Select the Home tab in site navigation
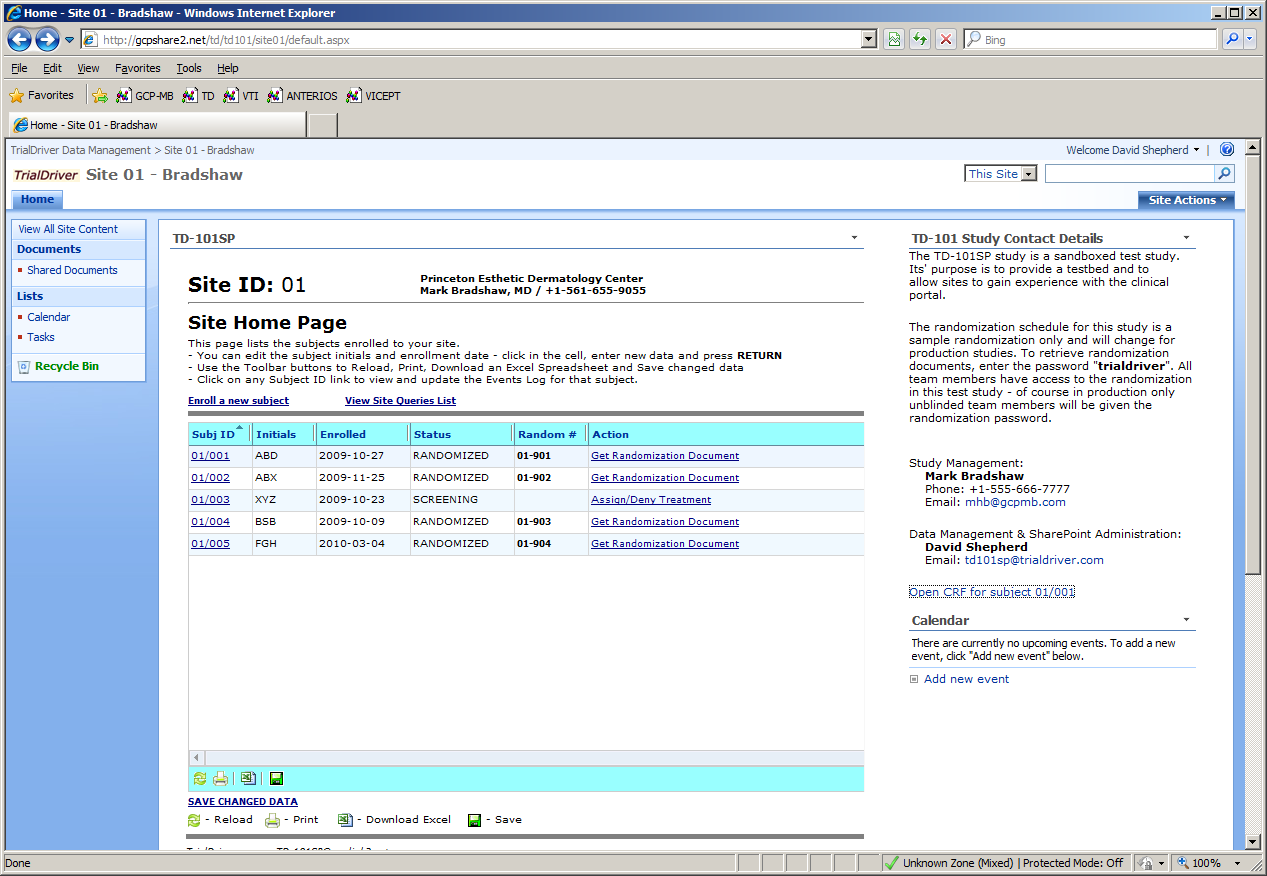This screenshot has width=1267, height=876. coord(38,200)
